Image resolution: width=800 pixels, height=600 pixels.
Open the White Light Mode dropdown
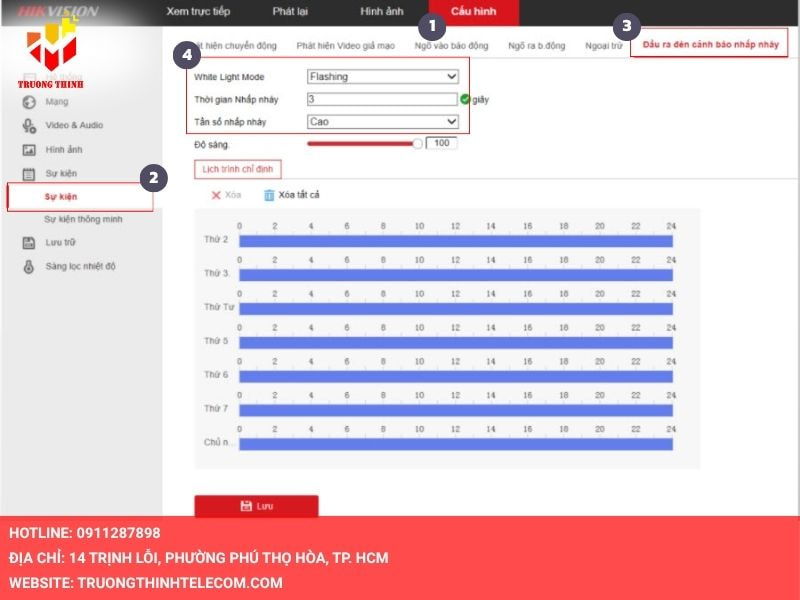382,77
